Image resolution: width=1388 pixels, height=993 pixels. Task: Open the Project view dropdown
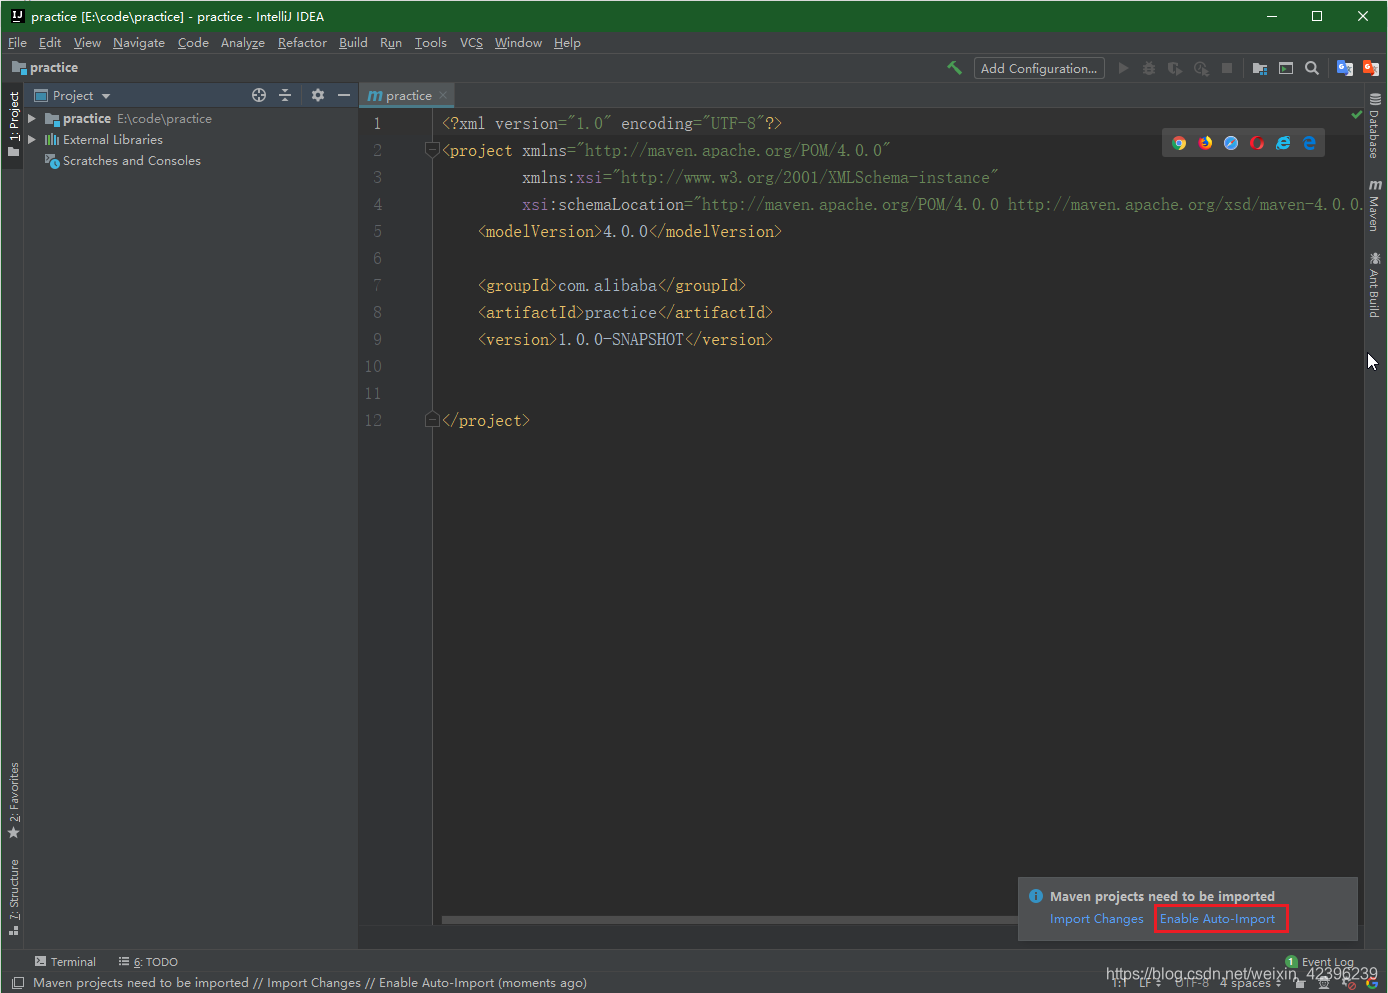72,95
